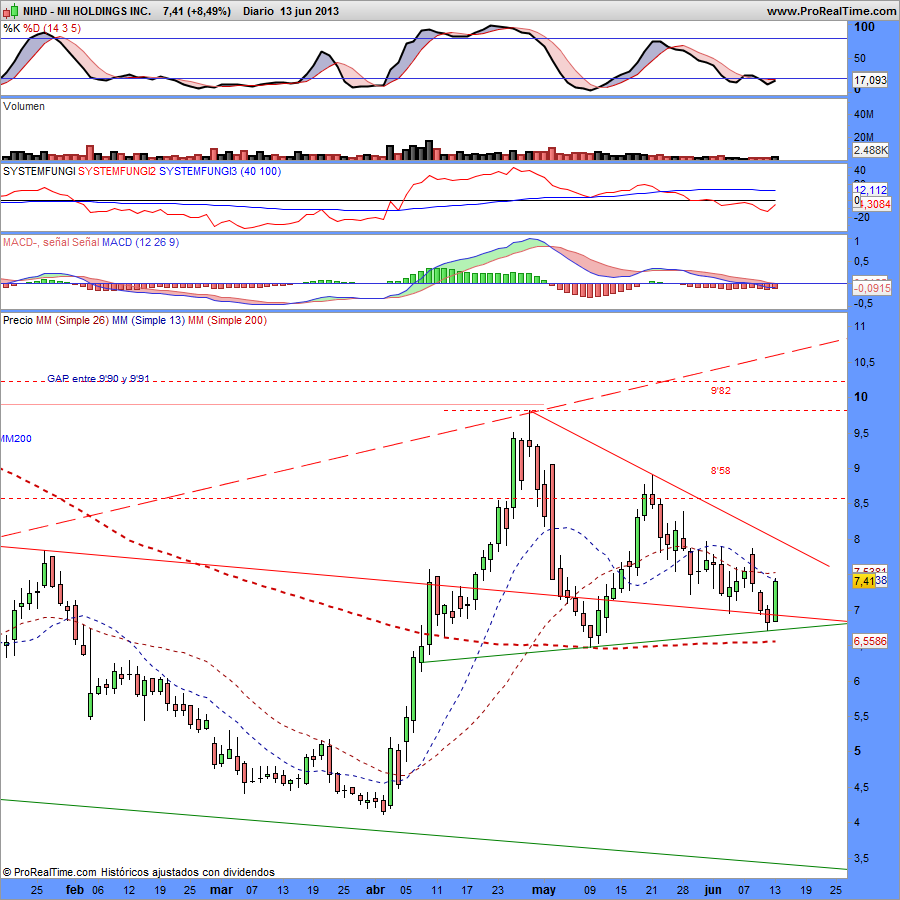Viewport: 900px width, 900px height.
Task: Click the red 'SYSTEMFUNGI2' label
Action: point(117,171)
